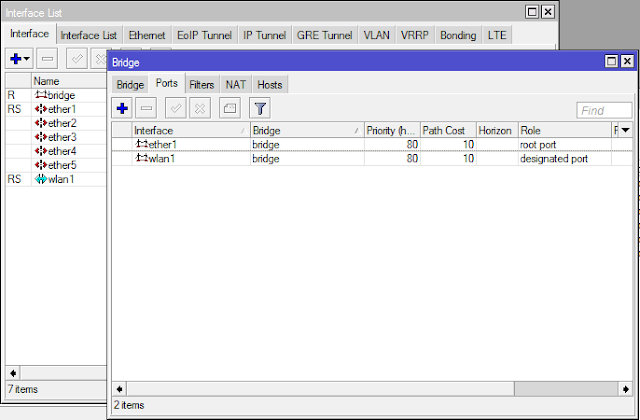This screenshot has height=420, width=640.
Task: Select wlan1 row in bridge ports table
Action: point(372,158)
